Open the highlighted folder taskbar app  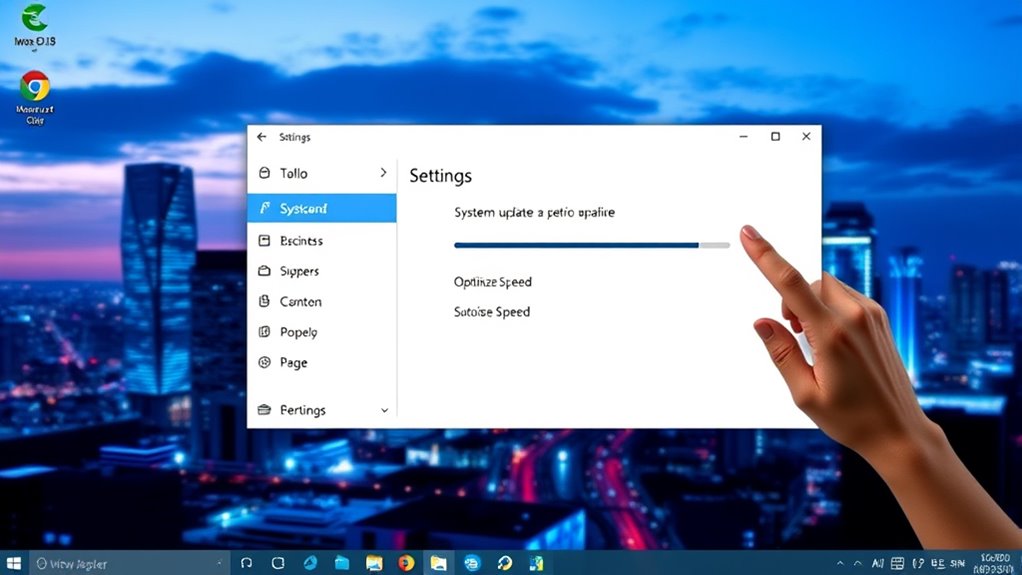[x=439, y=563]
